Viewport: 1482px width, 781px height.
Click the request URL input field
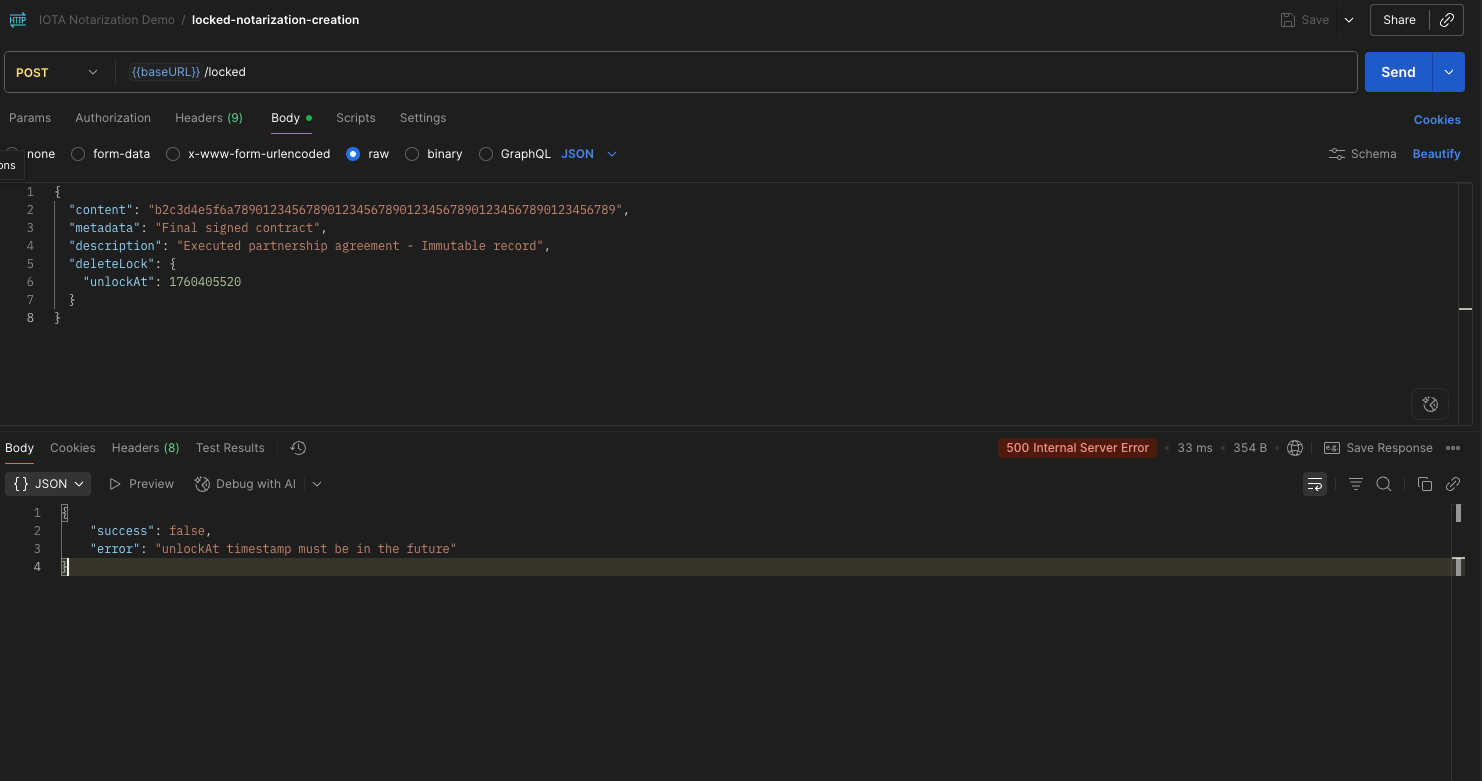pos(700,71)
